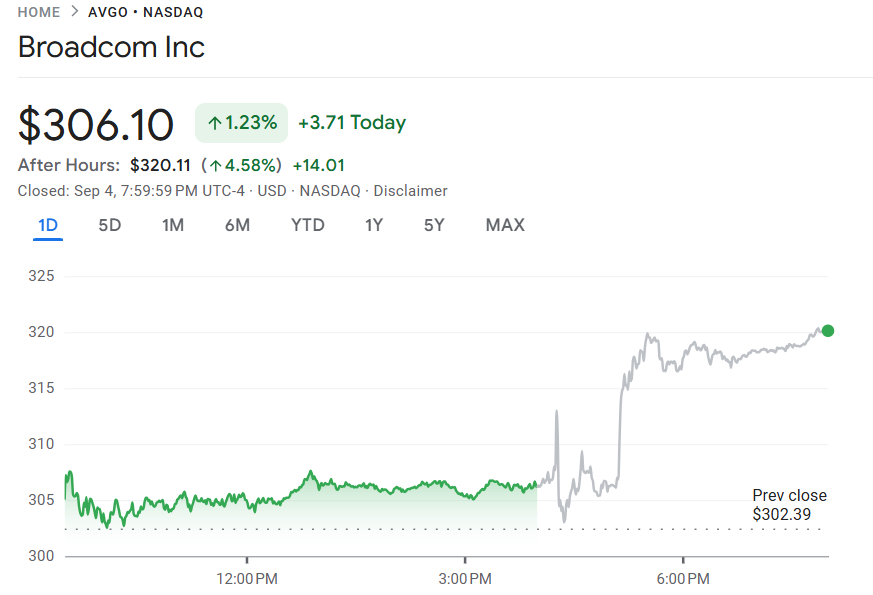
Task: Click the green dot at chart line end
Action: click(x=827, y=331)
